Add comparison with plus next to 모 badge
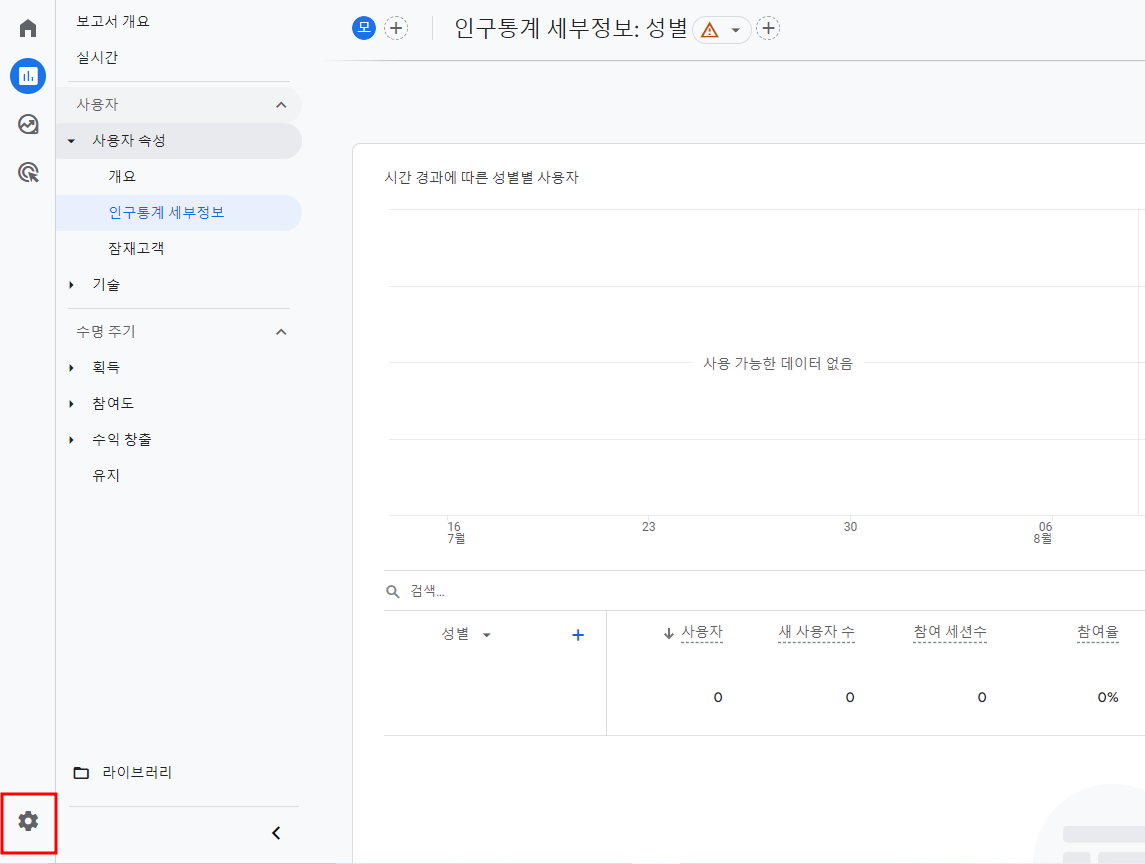1145x864 pixels. click(396, 28)
